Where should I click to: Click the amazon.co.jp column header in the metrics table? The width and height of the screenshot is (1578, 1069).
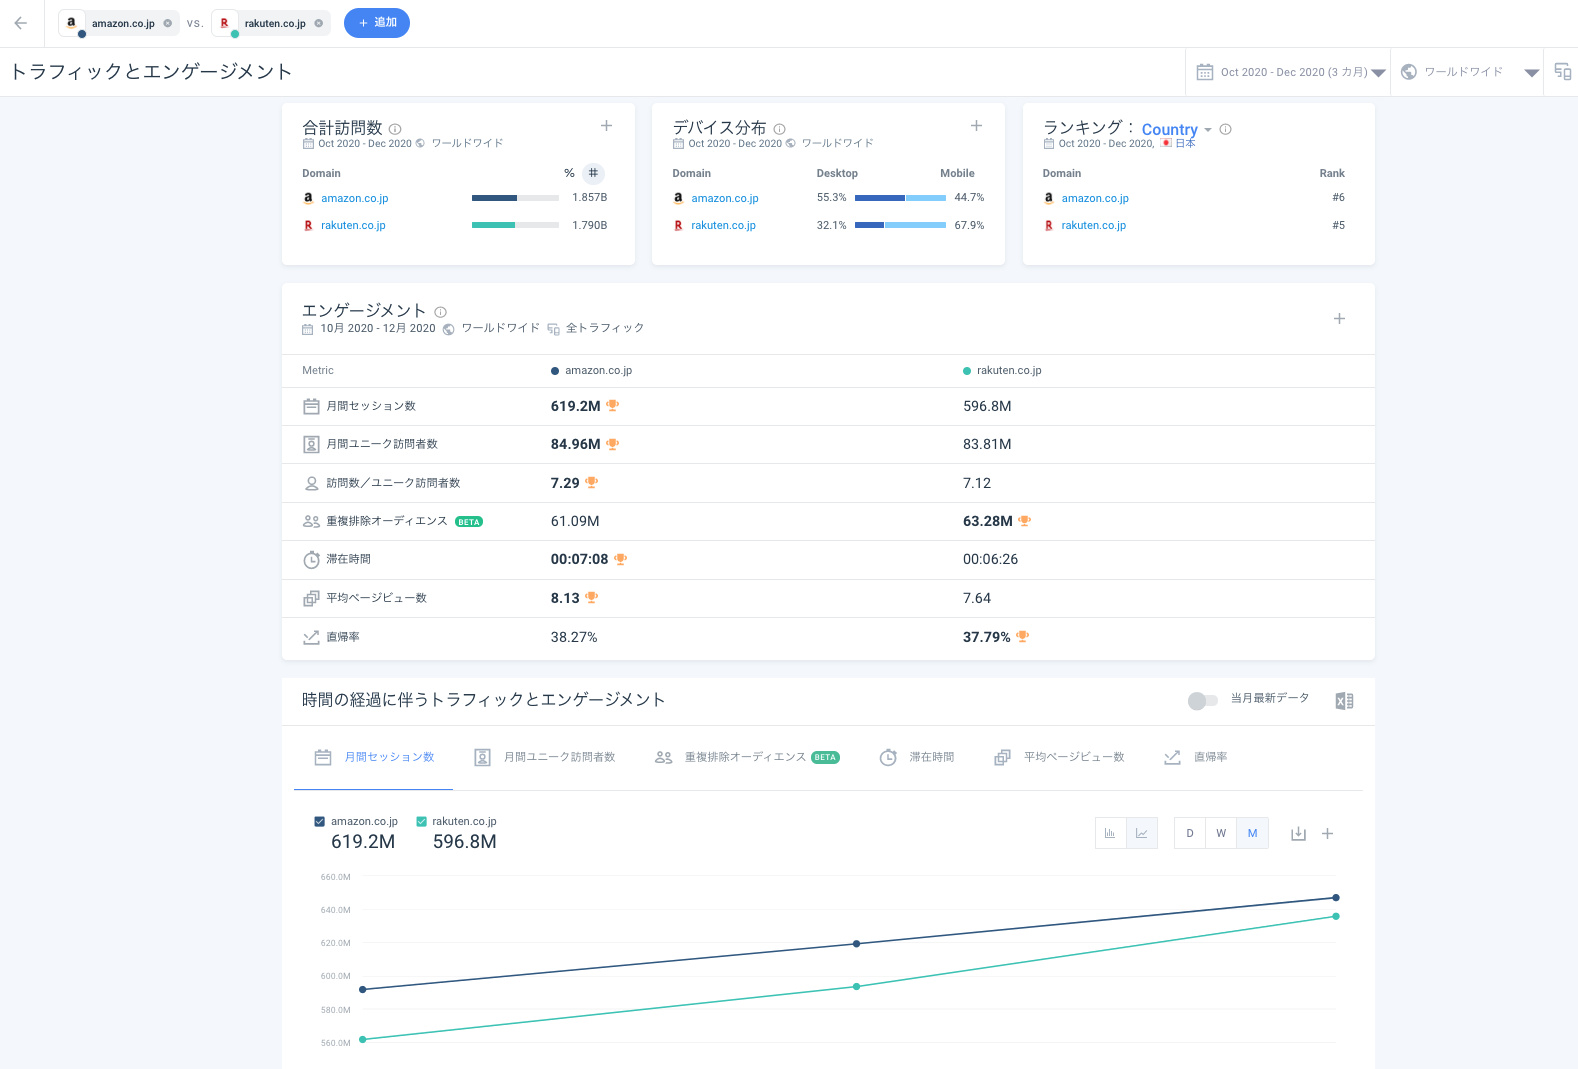tap(591, 371)
